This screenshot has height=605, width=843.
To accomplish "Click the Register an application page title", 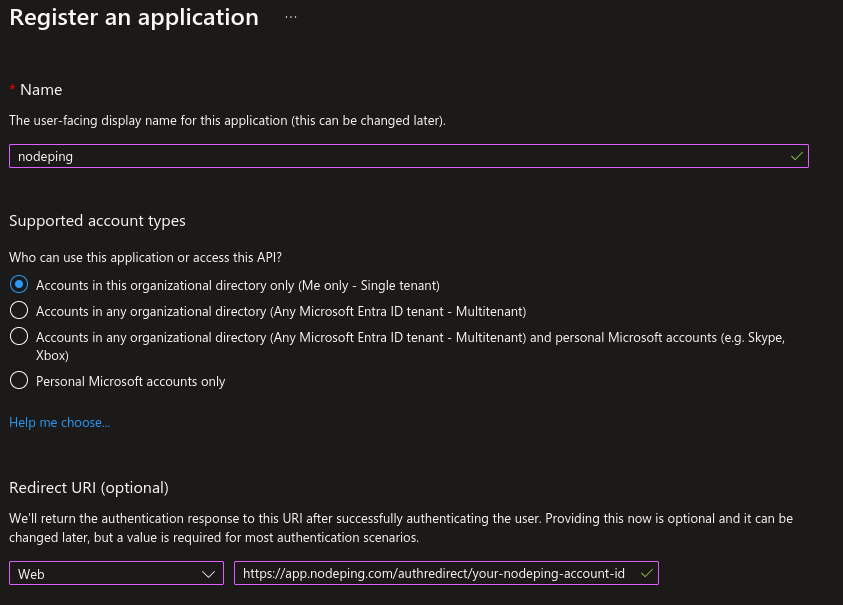I will point(134,18).
